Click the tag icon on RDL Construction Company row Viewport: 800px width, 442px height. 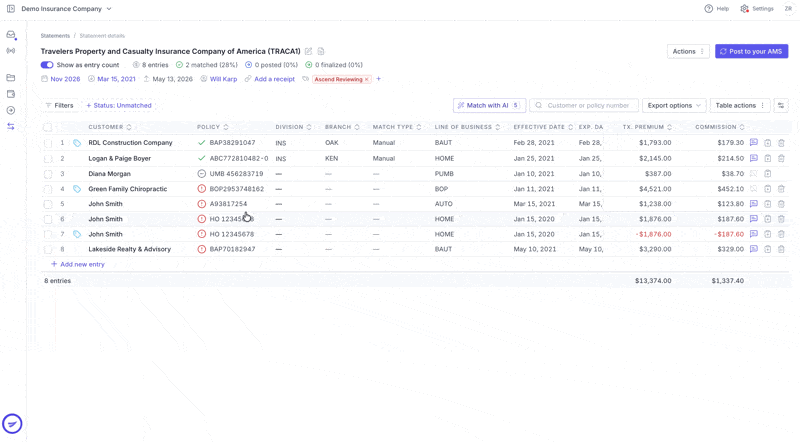[77, 143]
